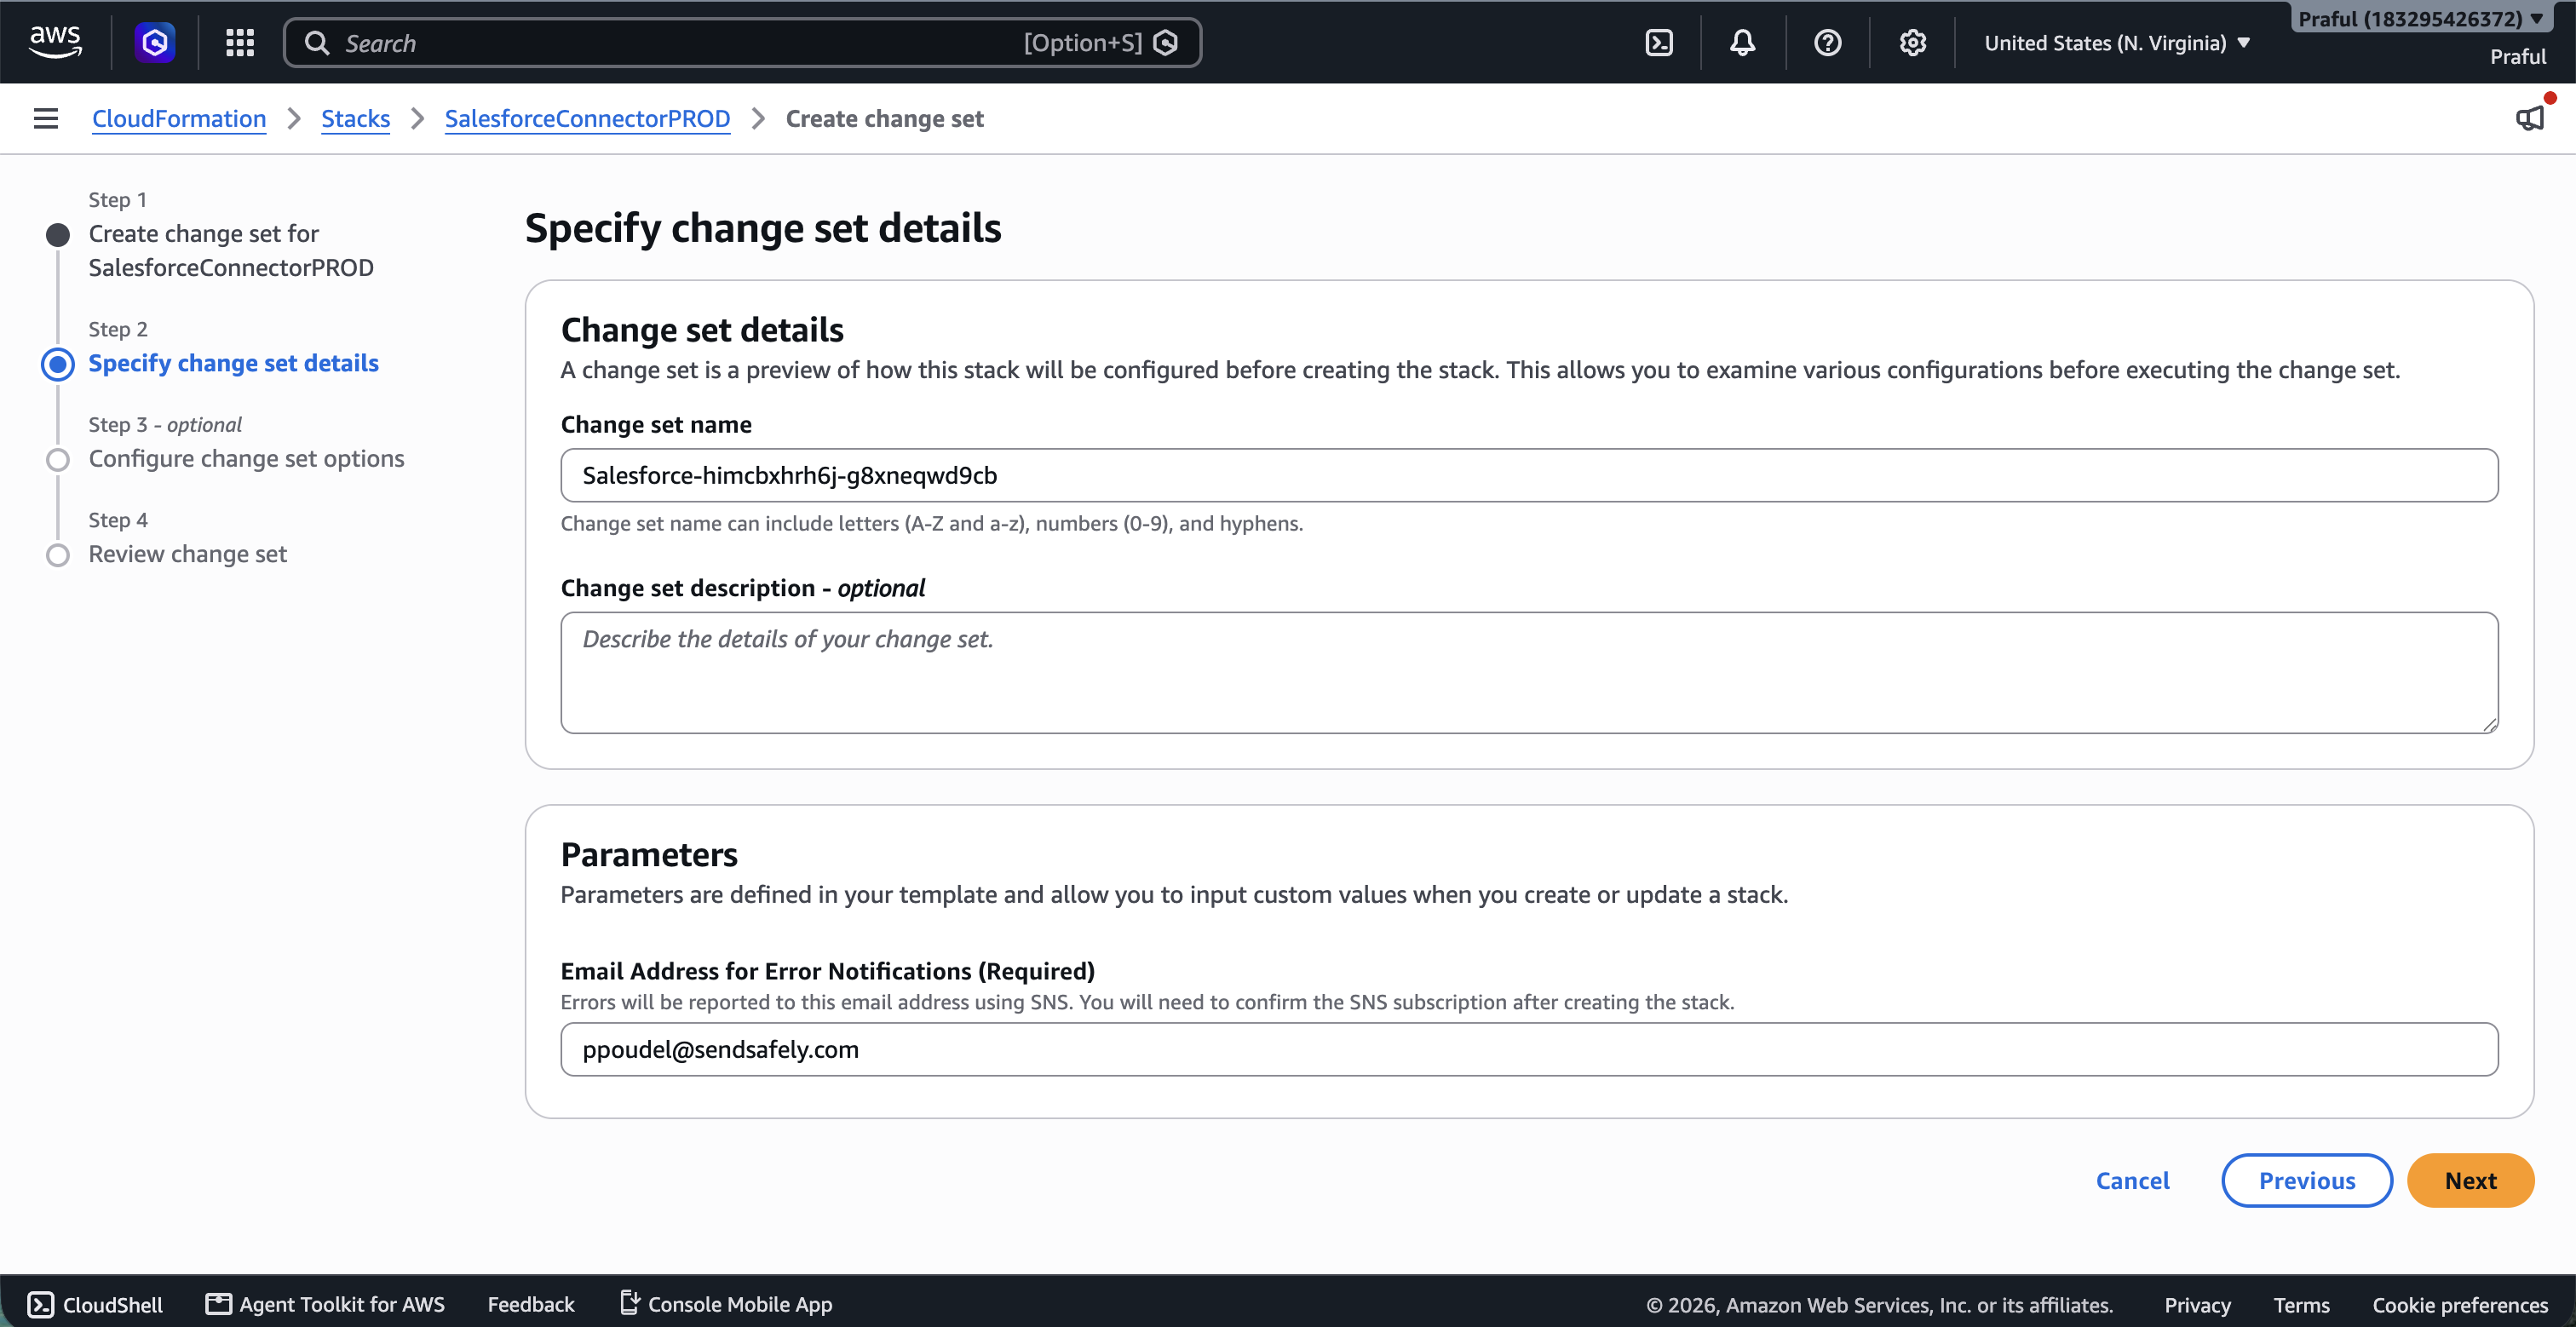The height and width of the screenshot is (1327, 2576).
Task: Open Terms link
Action: [x=2301, y=1304]
